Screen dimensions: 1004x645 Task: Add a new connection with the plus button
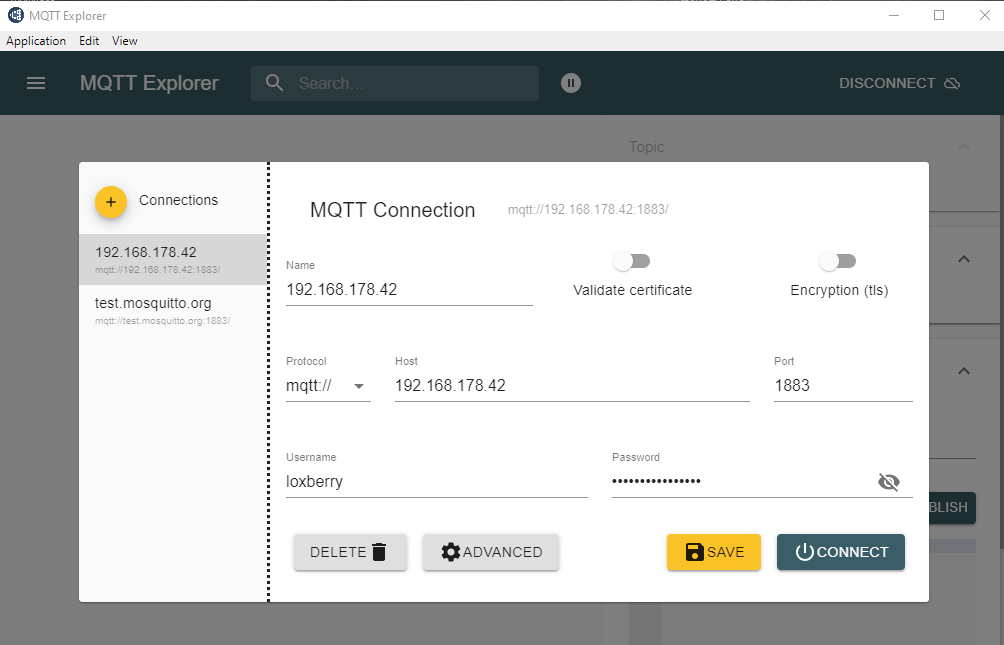pos(111,202)
